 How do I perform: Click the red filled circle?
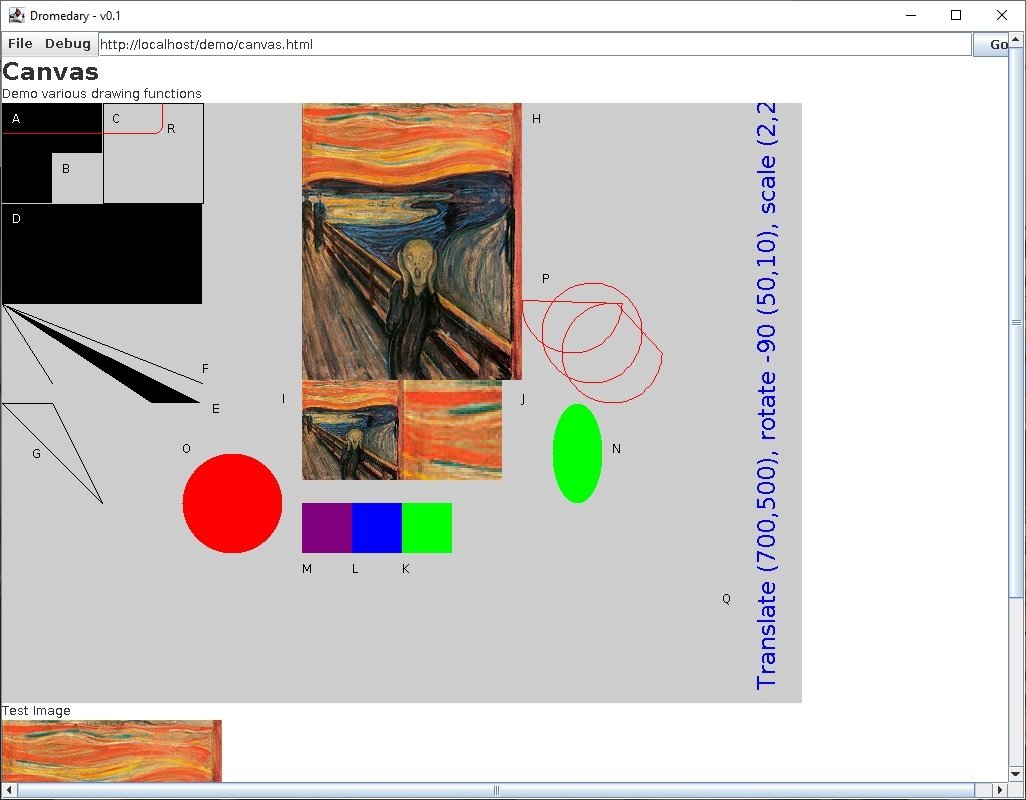[232, 503]
